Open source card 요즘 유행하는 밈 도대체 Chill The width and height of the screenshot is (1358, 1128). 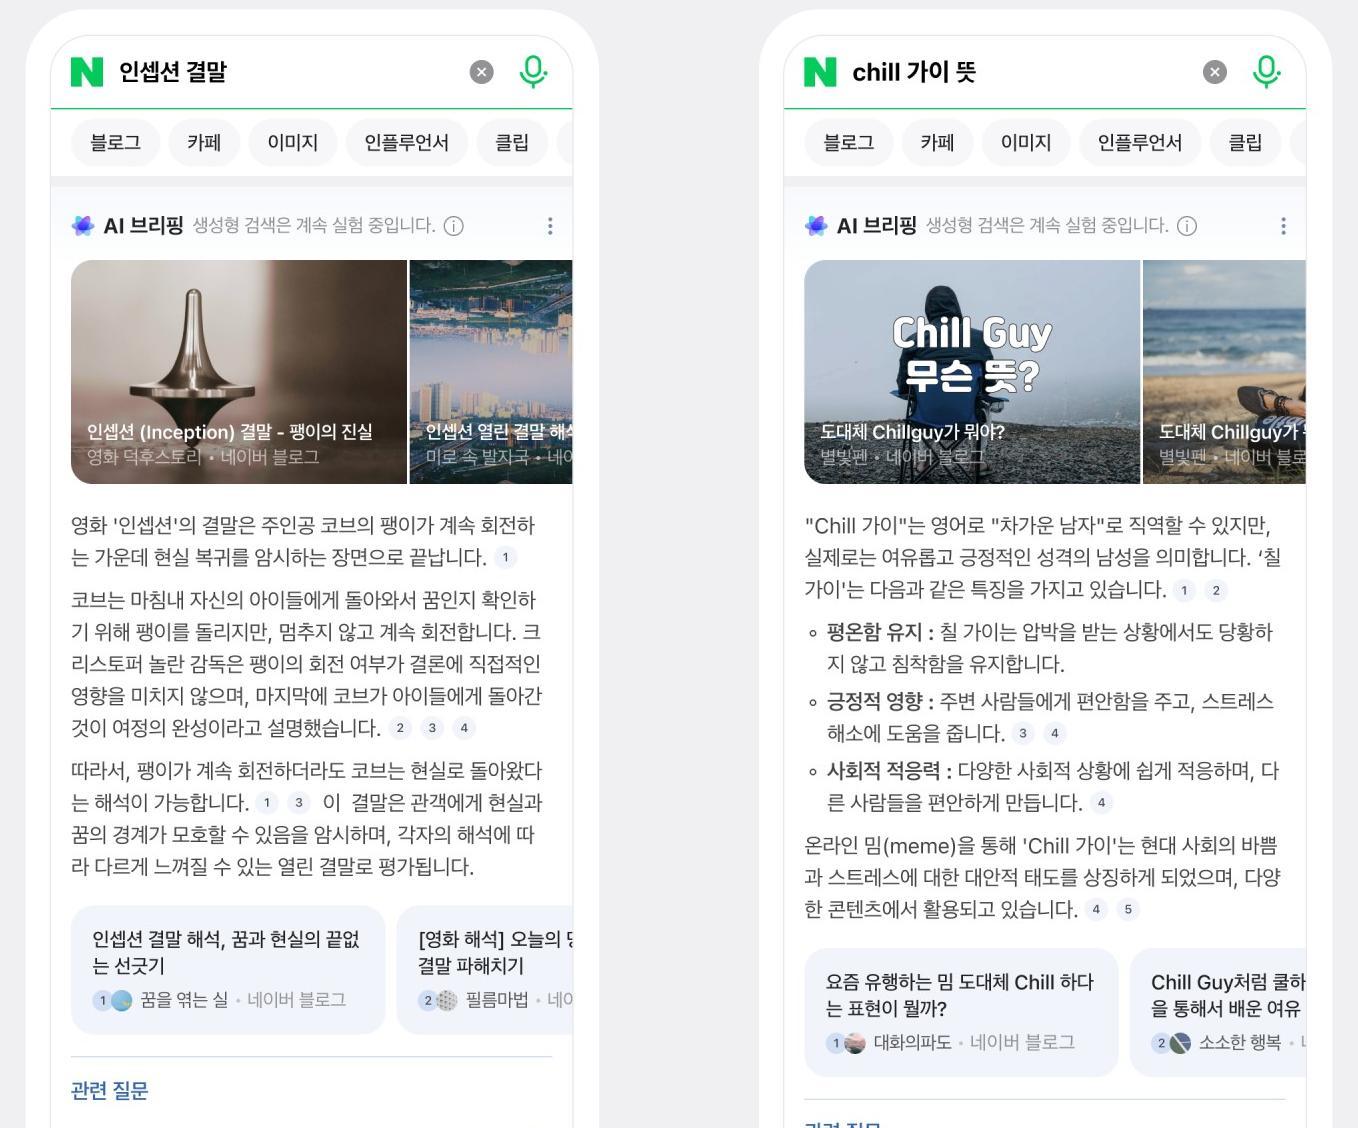[x=961, y=1012]
